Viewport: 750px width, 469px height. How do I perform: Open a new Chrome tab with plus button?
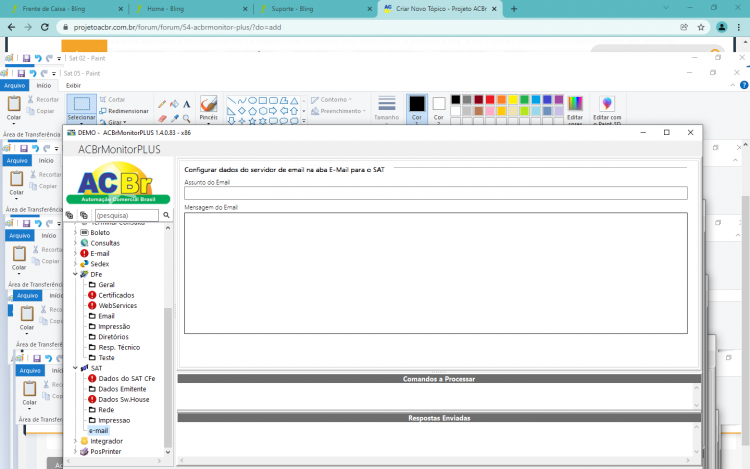[x=514, y=9]
